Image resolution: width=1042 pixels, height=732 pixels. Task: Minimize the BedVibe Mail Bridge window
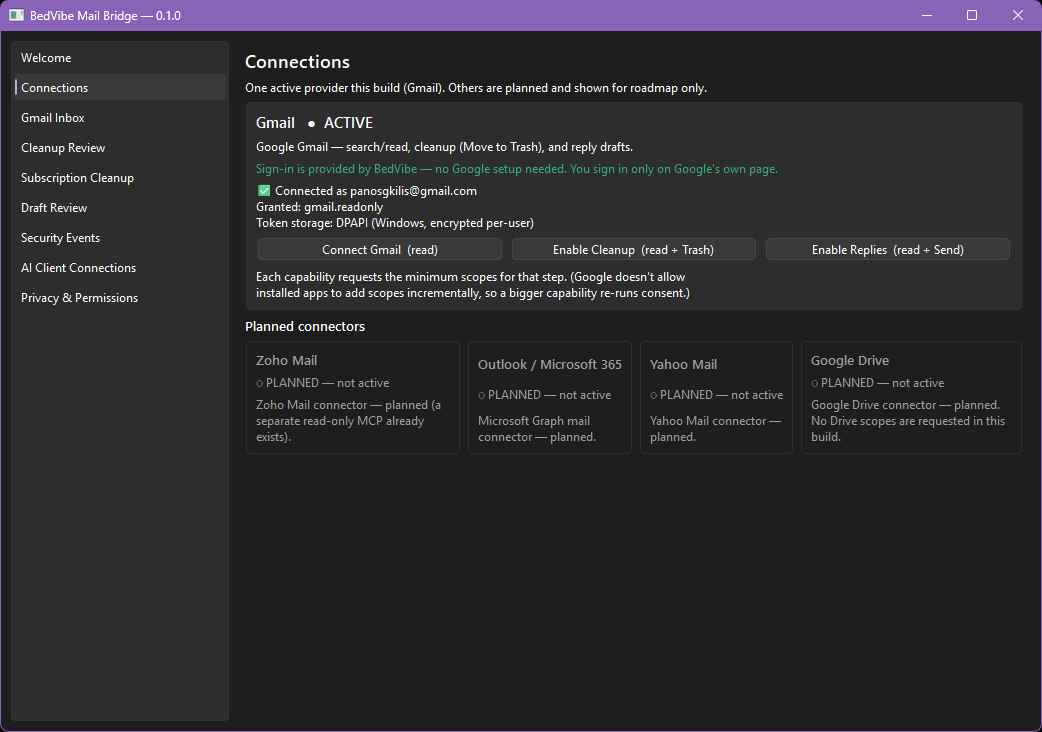[x=927, y=15]
